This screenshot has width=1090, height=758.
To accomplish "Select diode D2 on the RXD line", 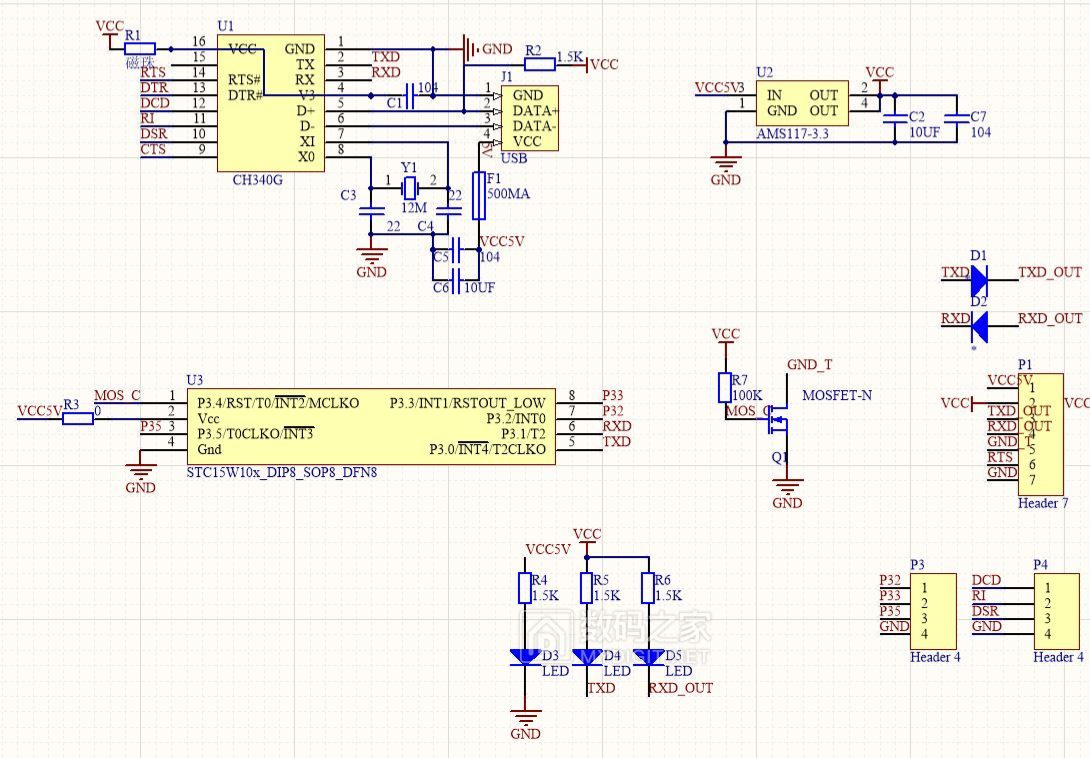I will [979, 326].
